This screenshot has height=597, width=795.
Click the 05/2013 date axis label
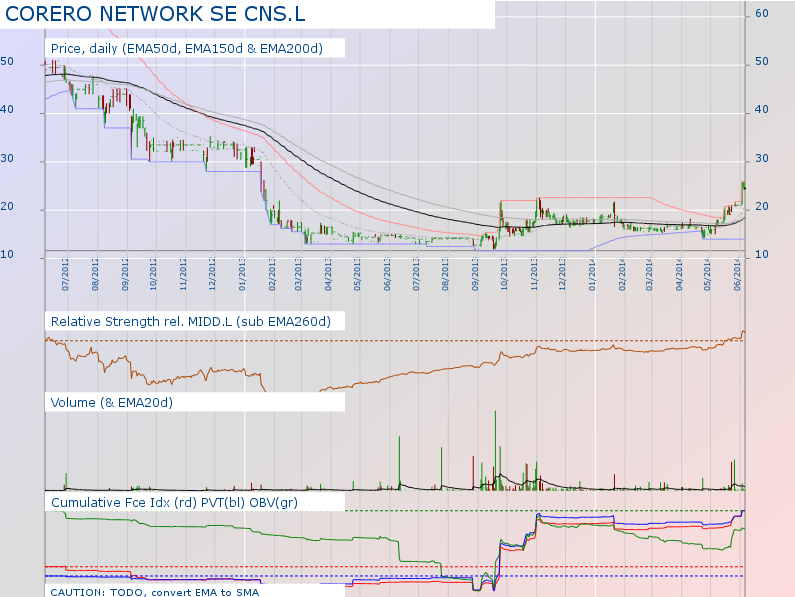tap(357, 274)
